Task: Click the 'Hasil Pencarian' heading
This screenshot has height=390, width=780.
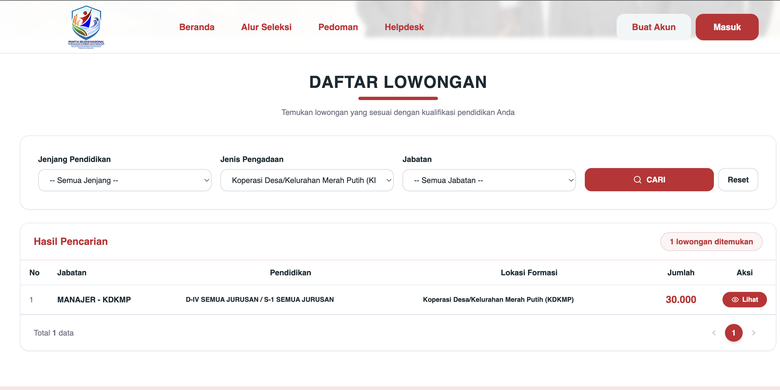Action: pyautogui.click(x=71, y=242)
